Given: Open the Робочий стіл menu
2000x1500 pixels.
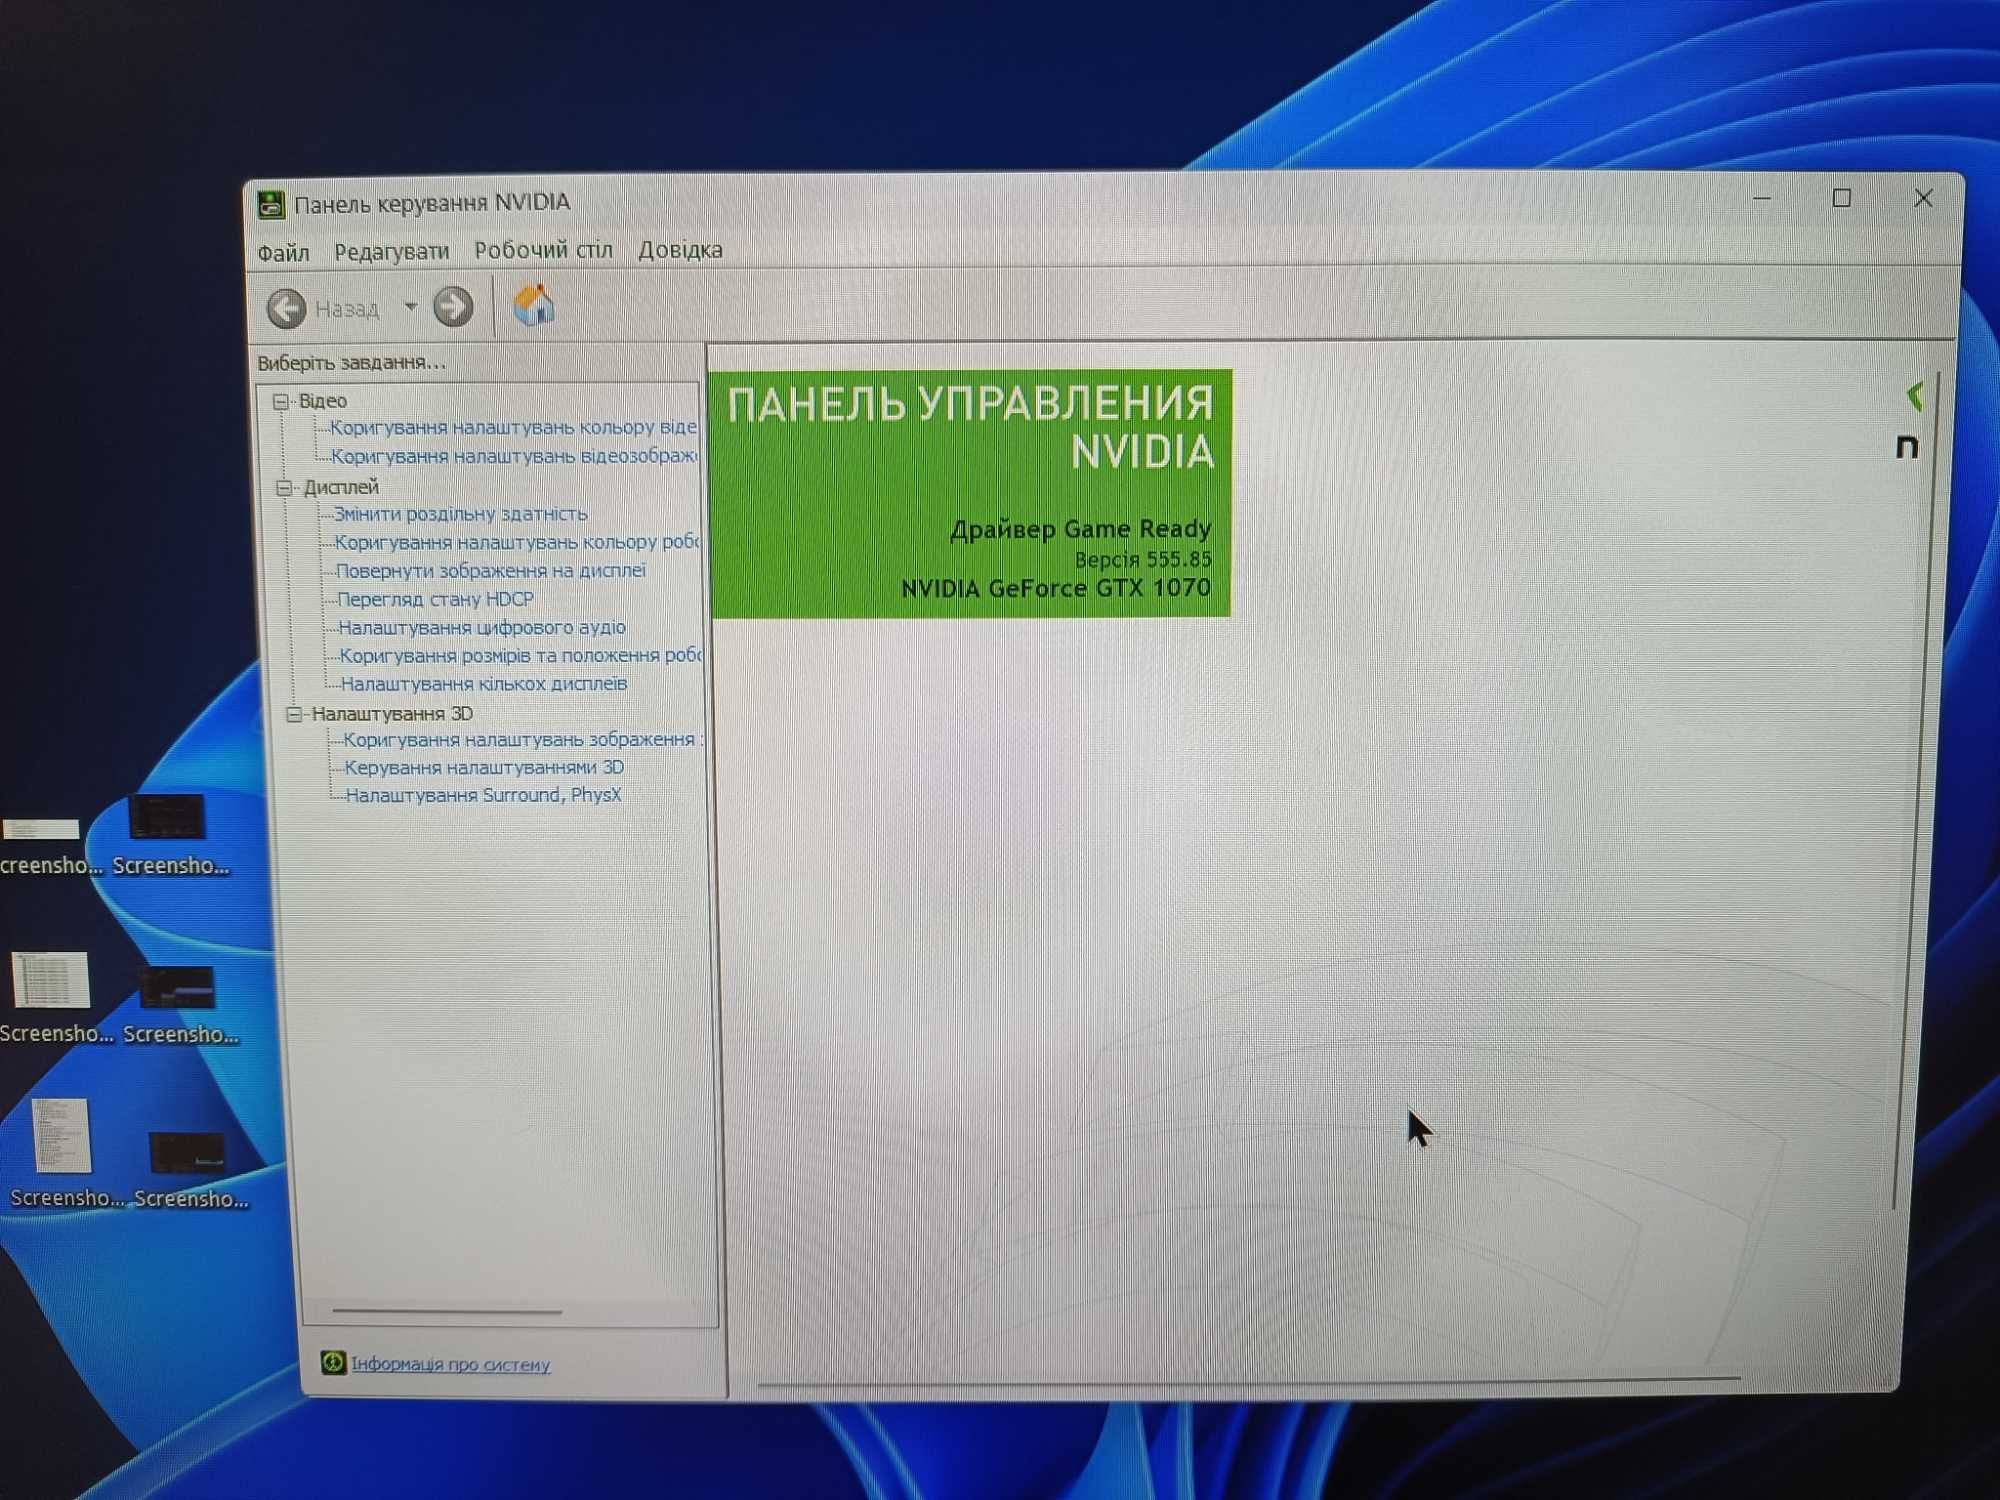Looking at the screenshot, I should click(x=543, y=250).
